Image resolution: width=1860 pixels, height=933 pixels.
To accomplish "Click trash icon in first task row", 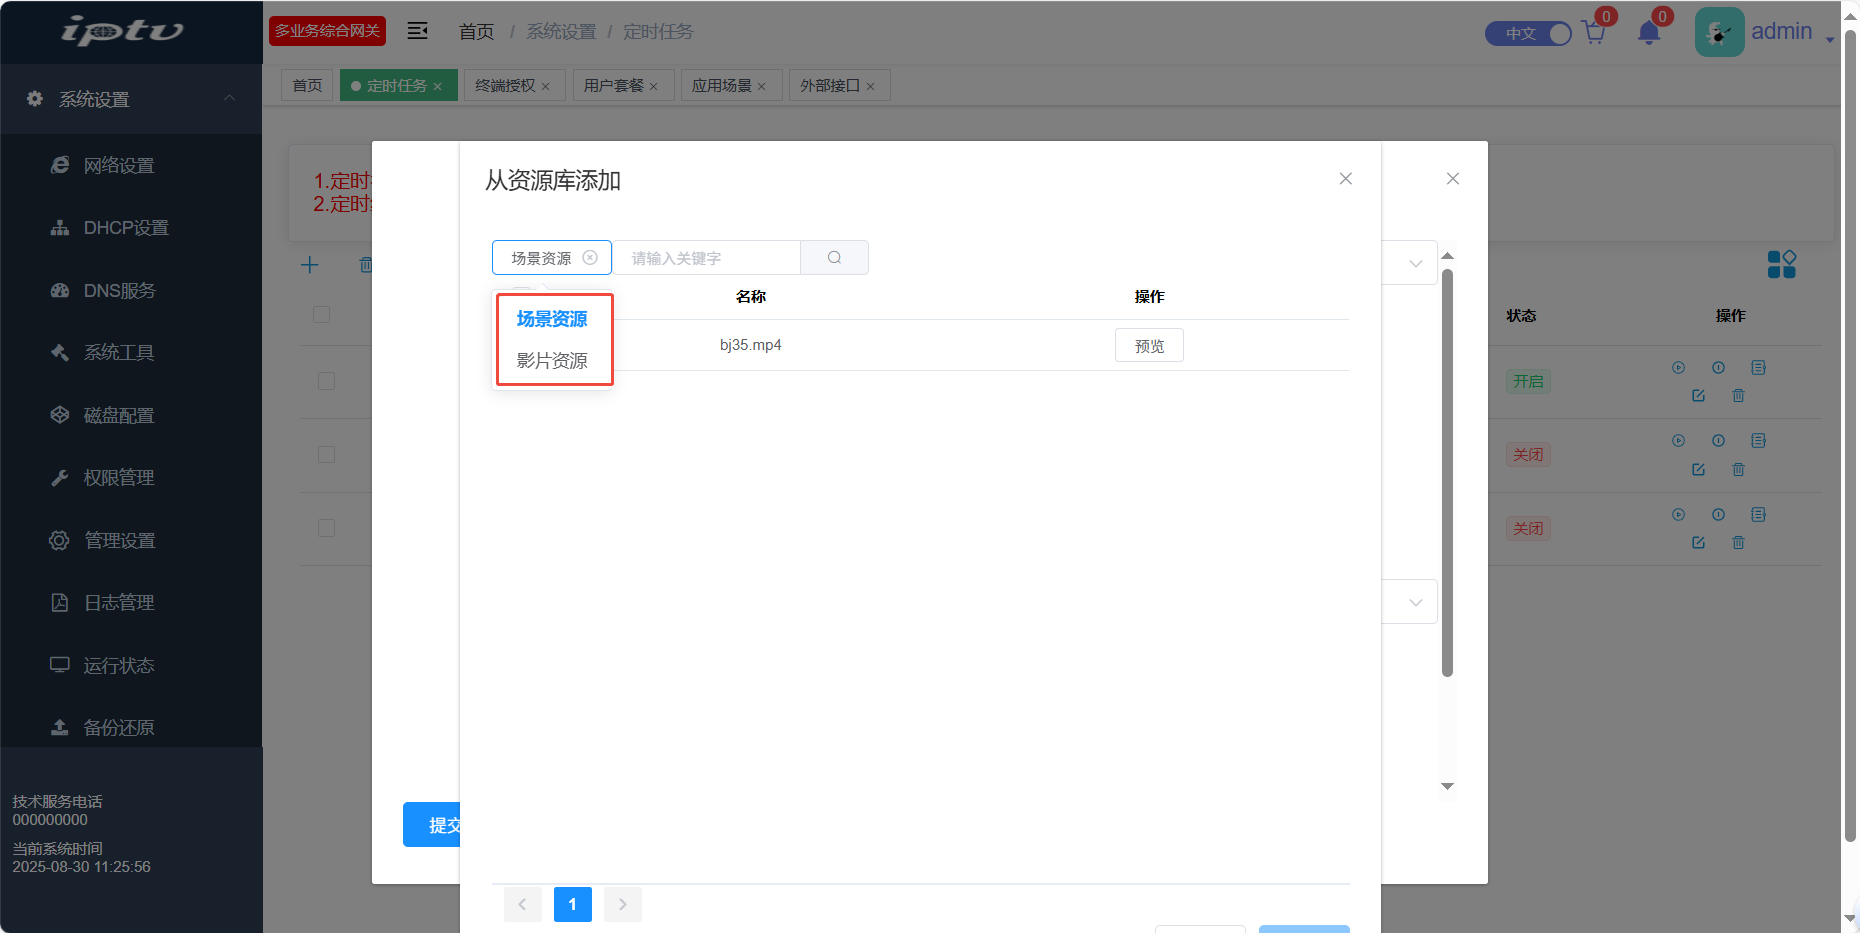I will [x=1738, y=396].
